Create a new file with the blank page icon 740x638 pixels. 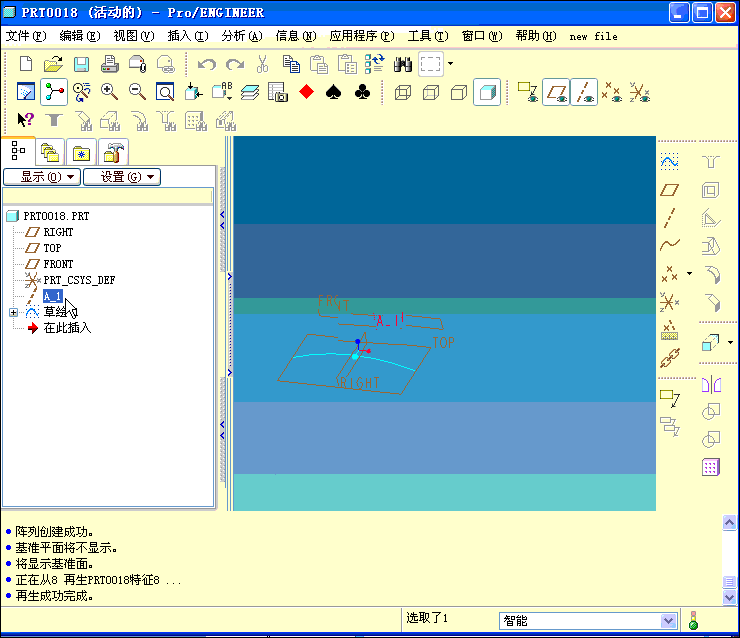coord(26,64)
